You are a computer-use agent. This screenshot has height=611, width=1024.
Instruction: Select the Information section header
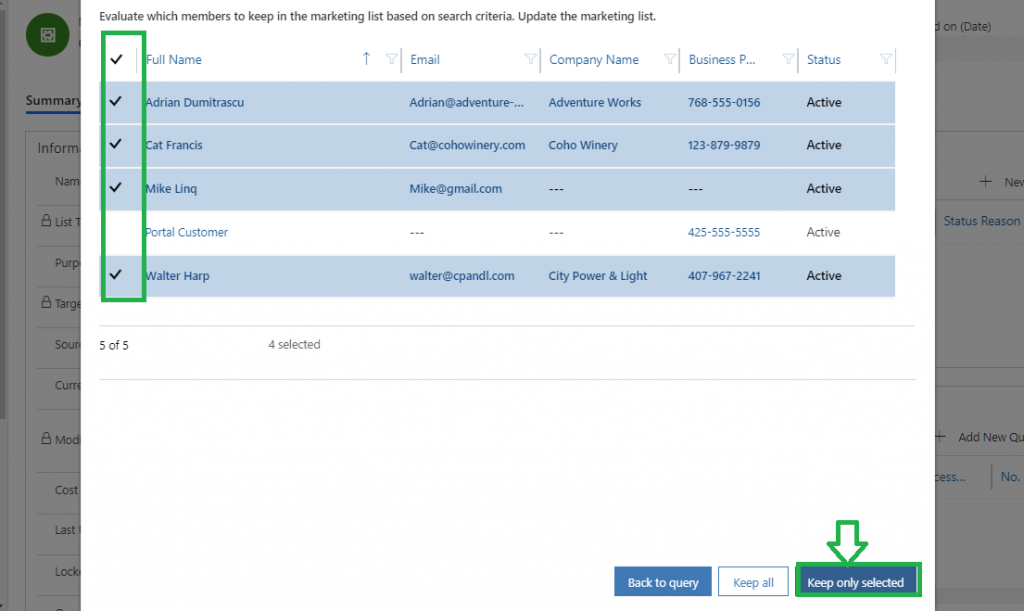(58, 147)
